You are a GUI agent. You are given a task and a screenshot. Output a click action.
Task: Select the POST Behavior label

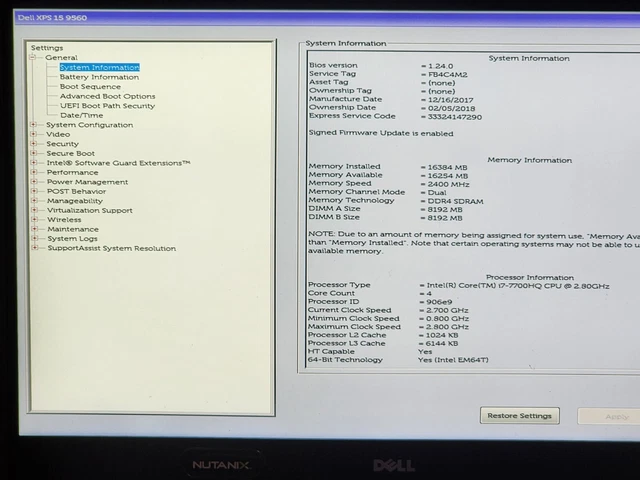[76, 191]
